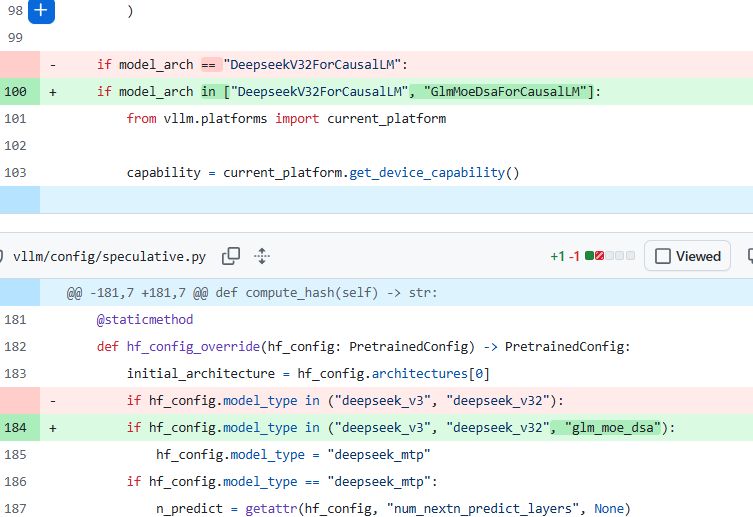This screenshot has height=517, width=753.
Task: Select line number 184 in the diff
Action: click(x=15, y=428)
